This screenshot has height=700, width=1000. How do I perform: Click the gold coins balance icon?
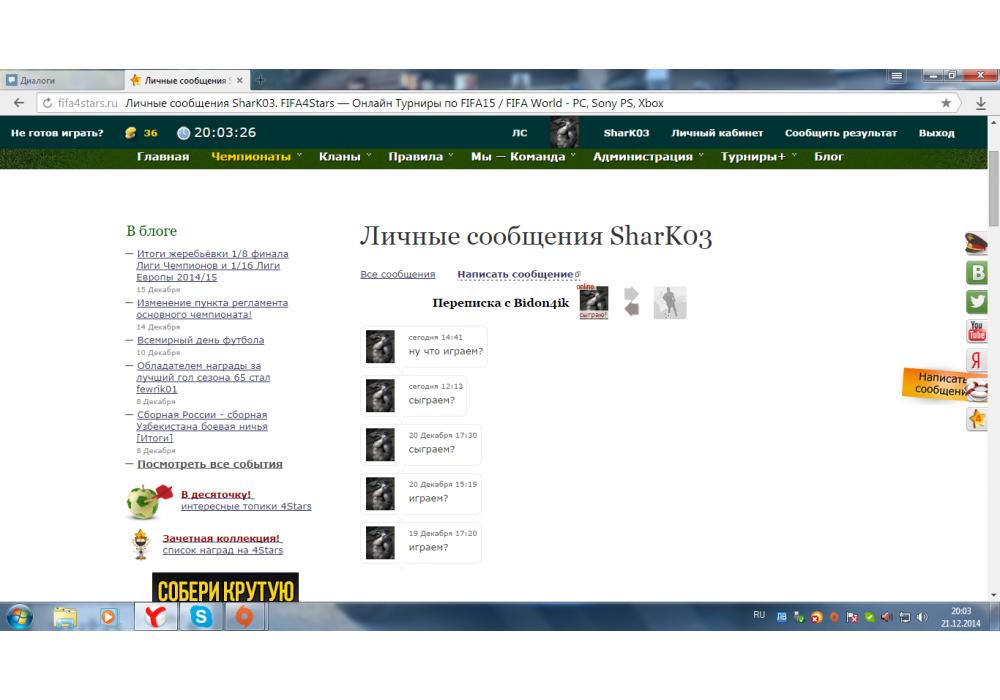(x=130, y=133)
